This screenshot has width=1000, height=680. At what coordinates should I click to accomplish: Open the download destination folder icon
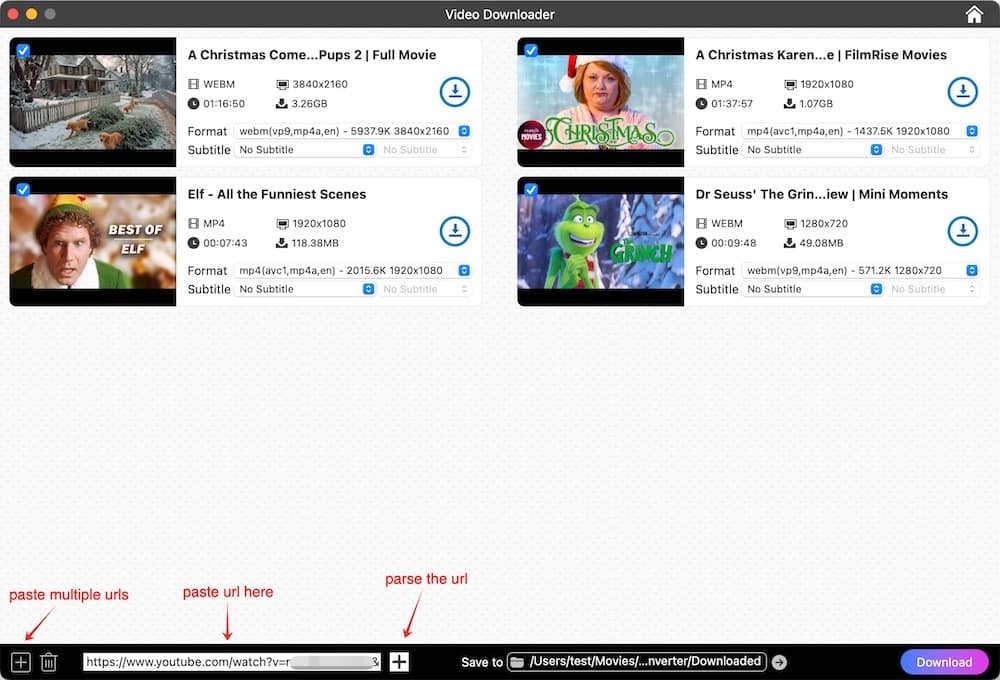click(516, 661)
